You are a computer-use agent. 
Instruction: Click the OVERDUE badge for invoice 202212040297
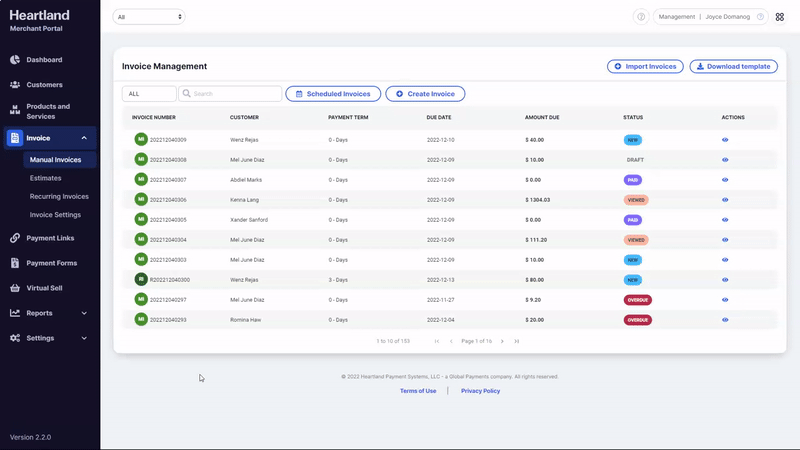pos(638,300)
